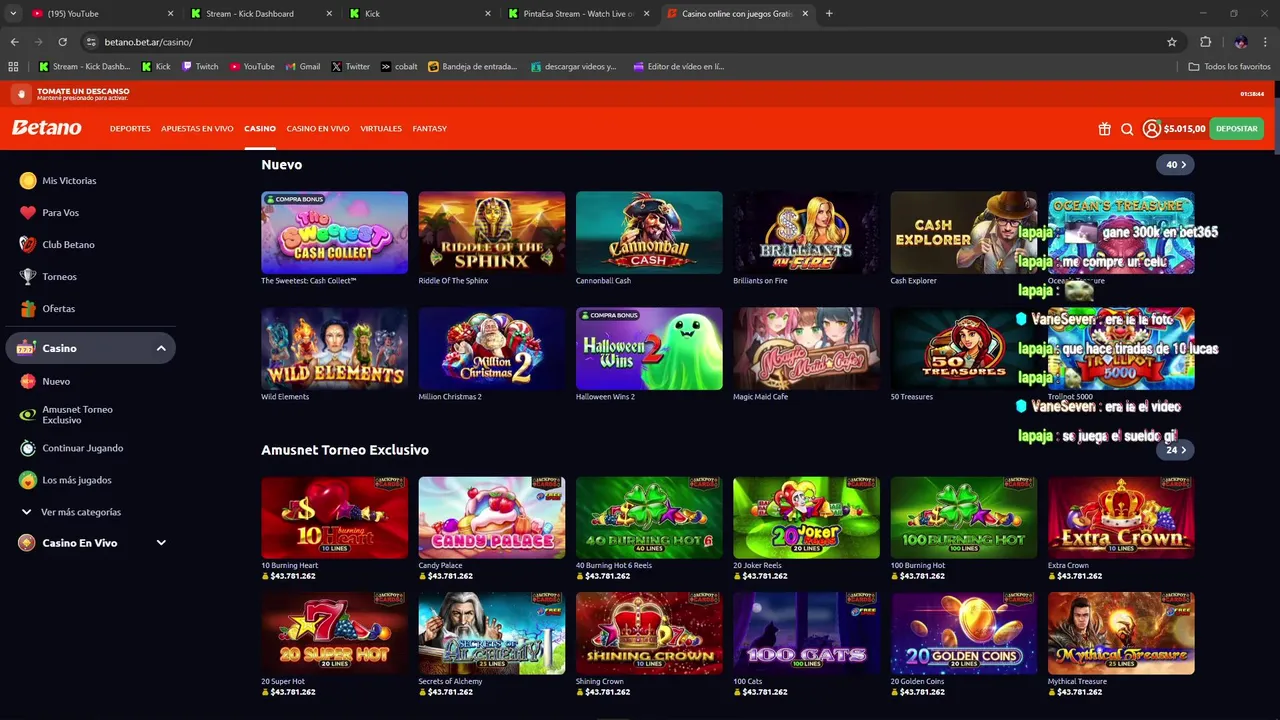This screenshot has width=1280, height=720.
Task: Open descargar videos bookmark
Action: point(574,67)
